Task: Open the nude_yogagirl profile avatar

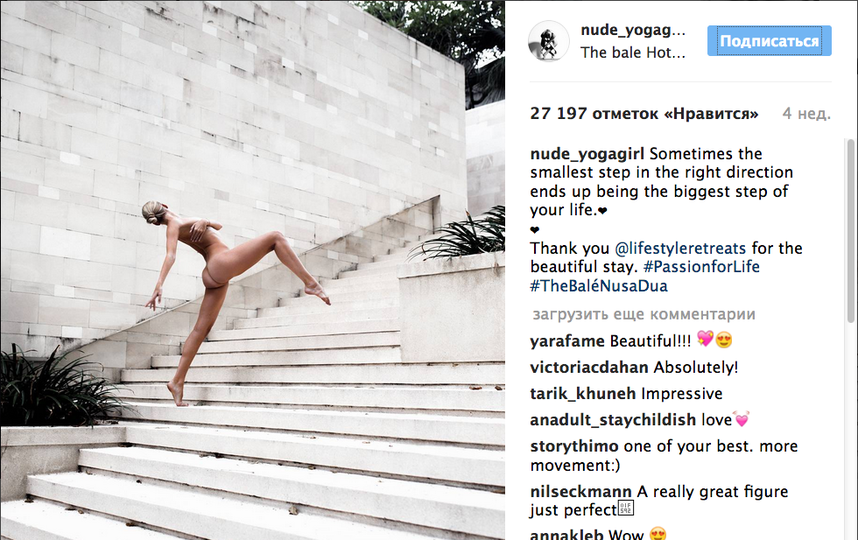Action: [549, 42]
